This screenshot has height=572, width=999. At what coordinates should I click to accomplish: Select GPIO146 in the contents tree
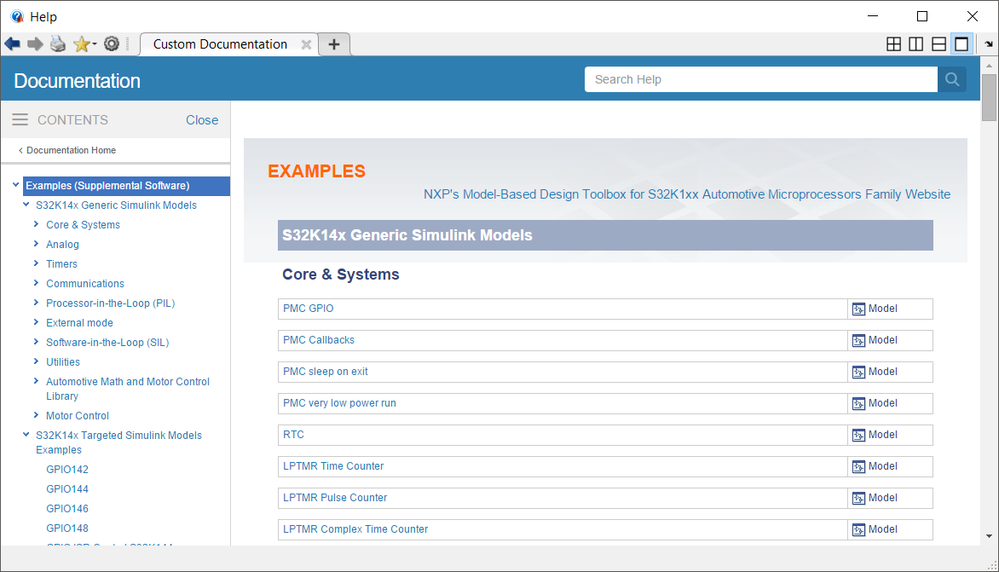(x=67, y=509)
